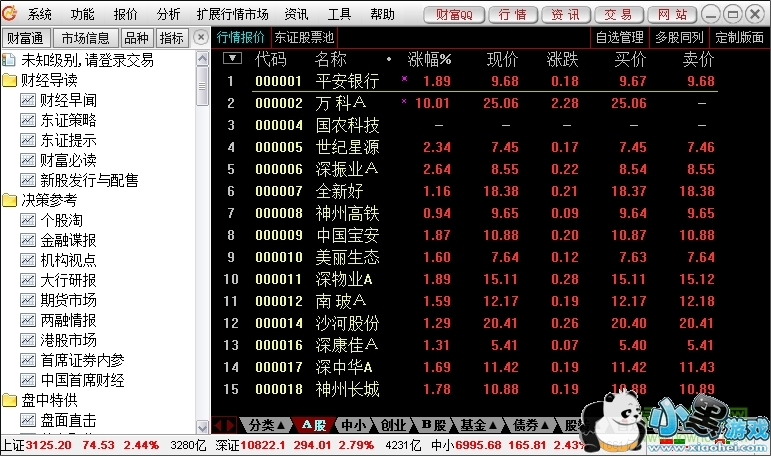This screenshot has width=771, height=456.
Task: Click the sidebar scrollbar thumb
Action: coord(202,86)
